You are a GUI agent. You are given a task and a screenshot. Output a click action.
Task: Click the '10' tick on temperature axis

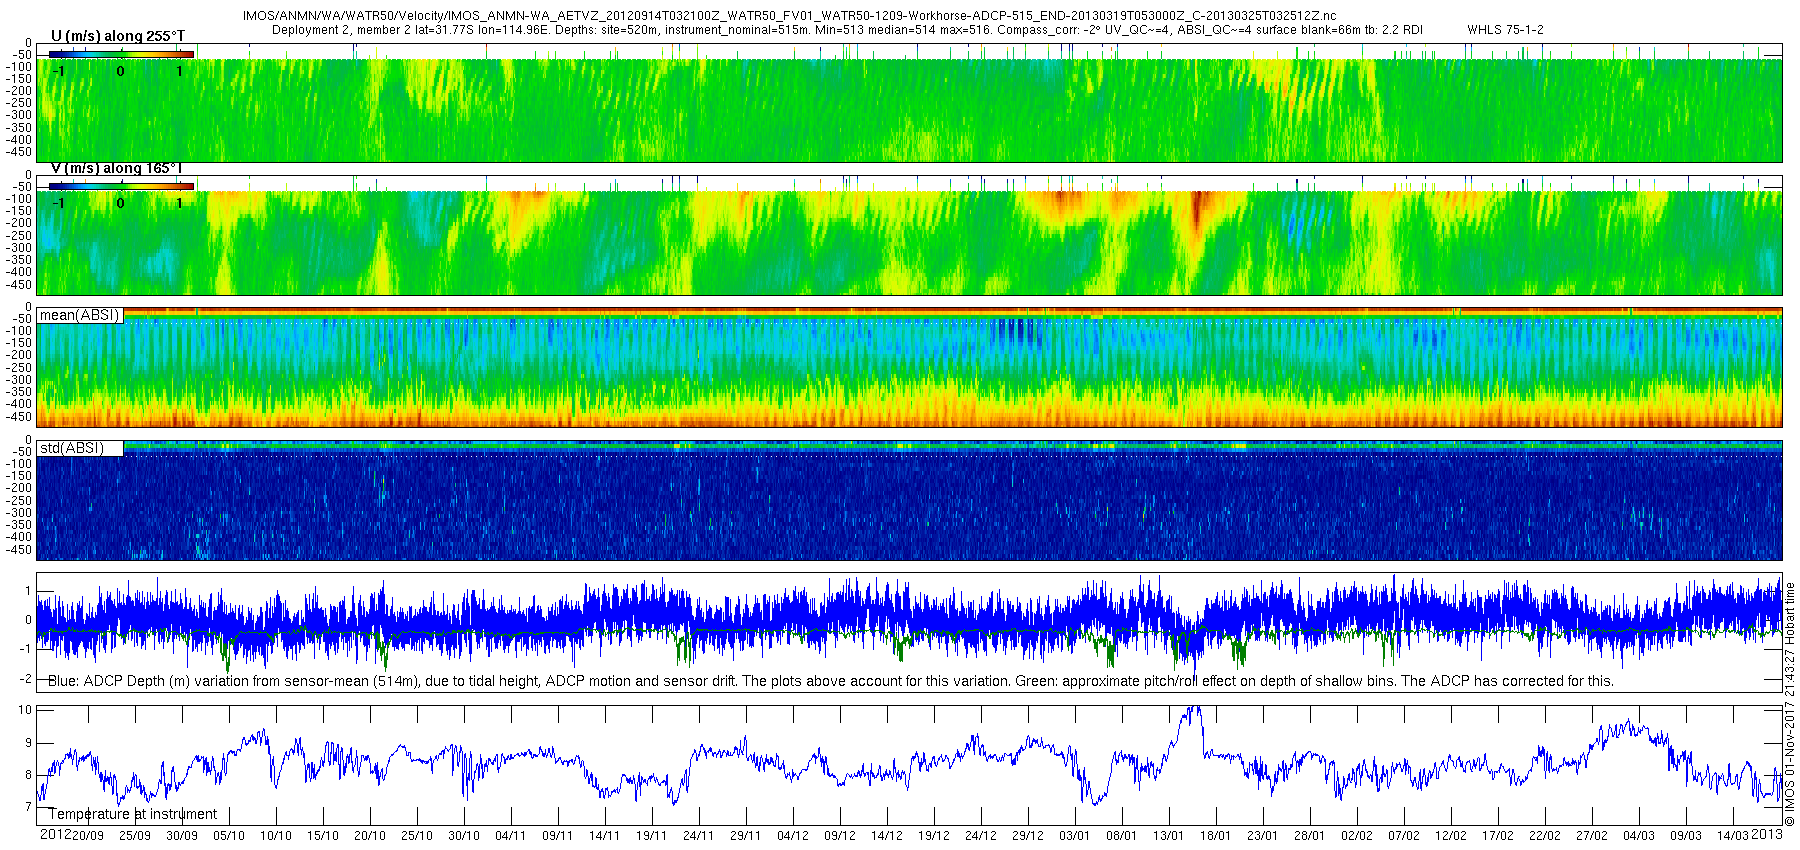(26, 710)
